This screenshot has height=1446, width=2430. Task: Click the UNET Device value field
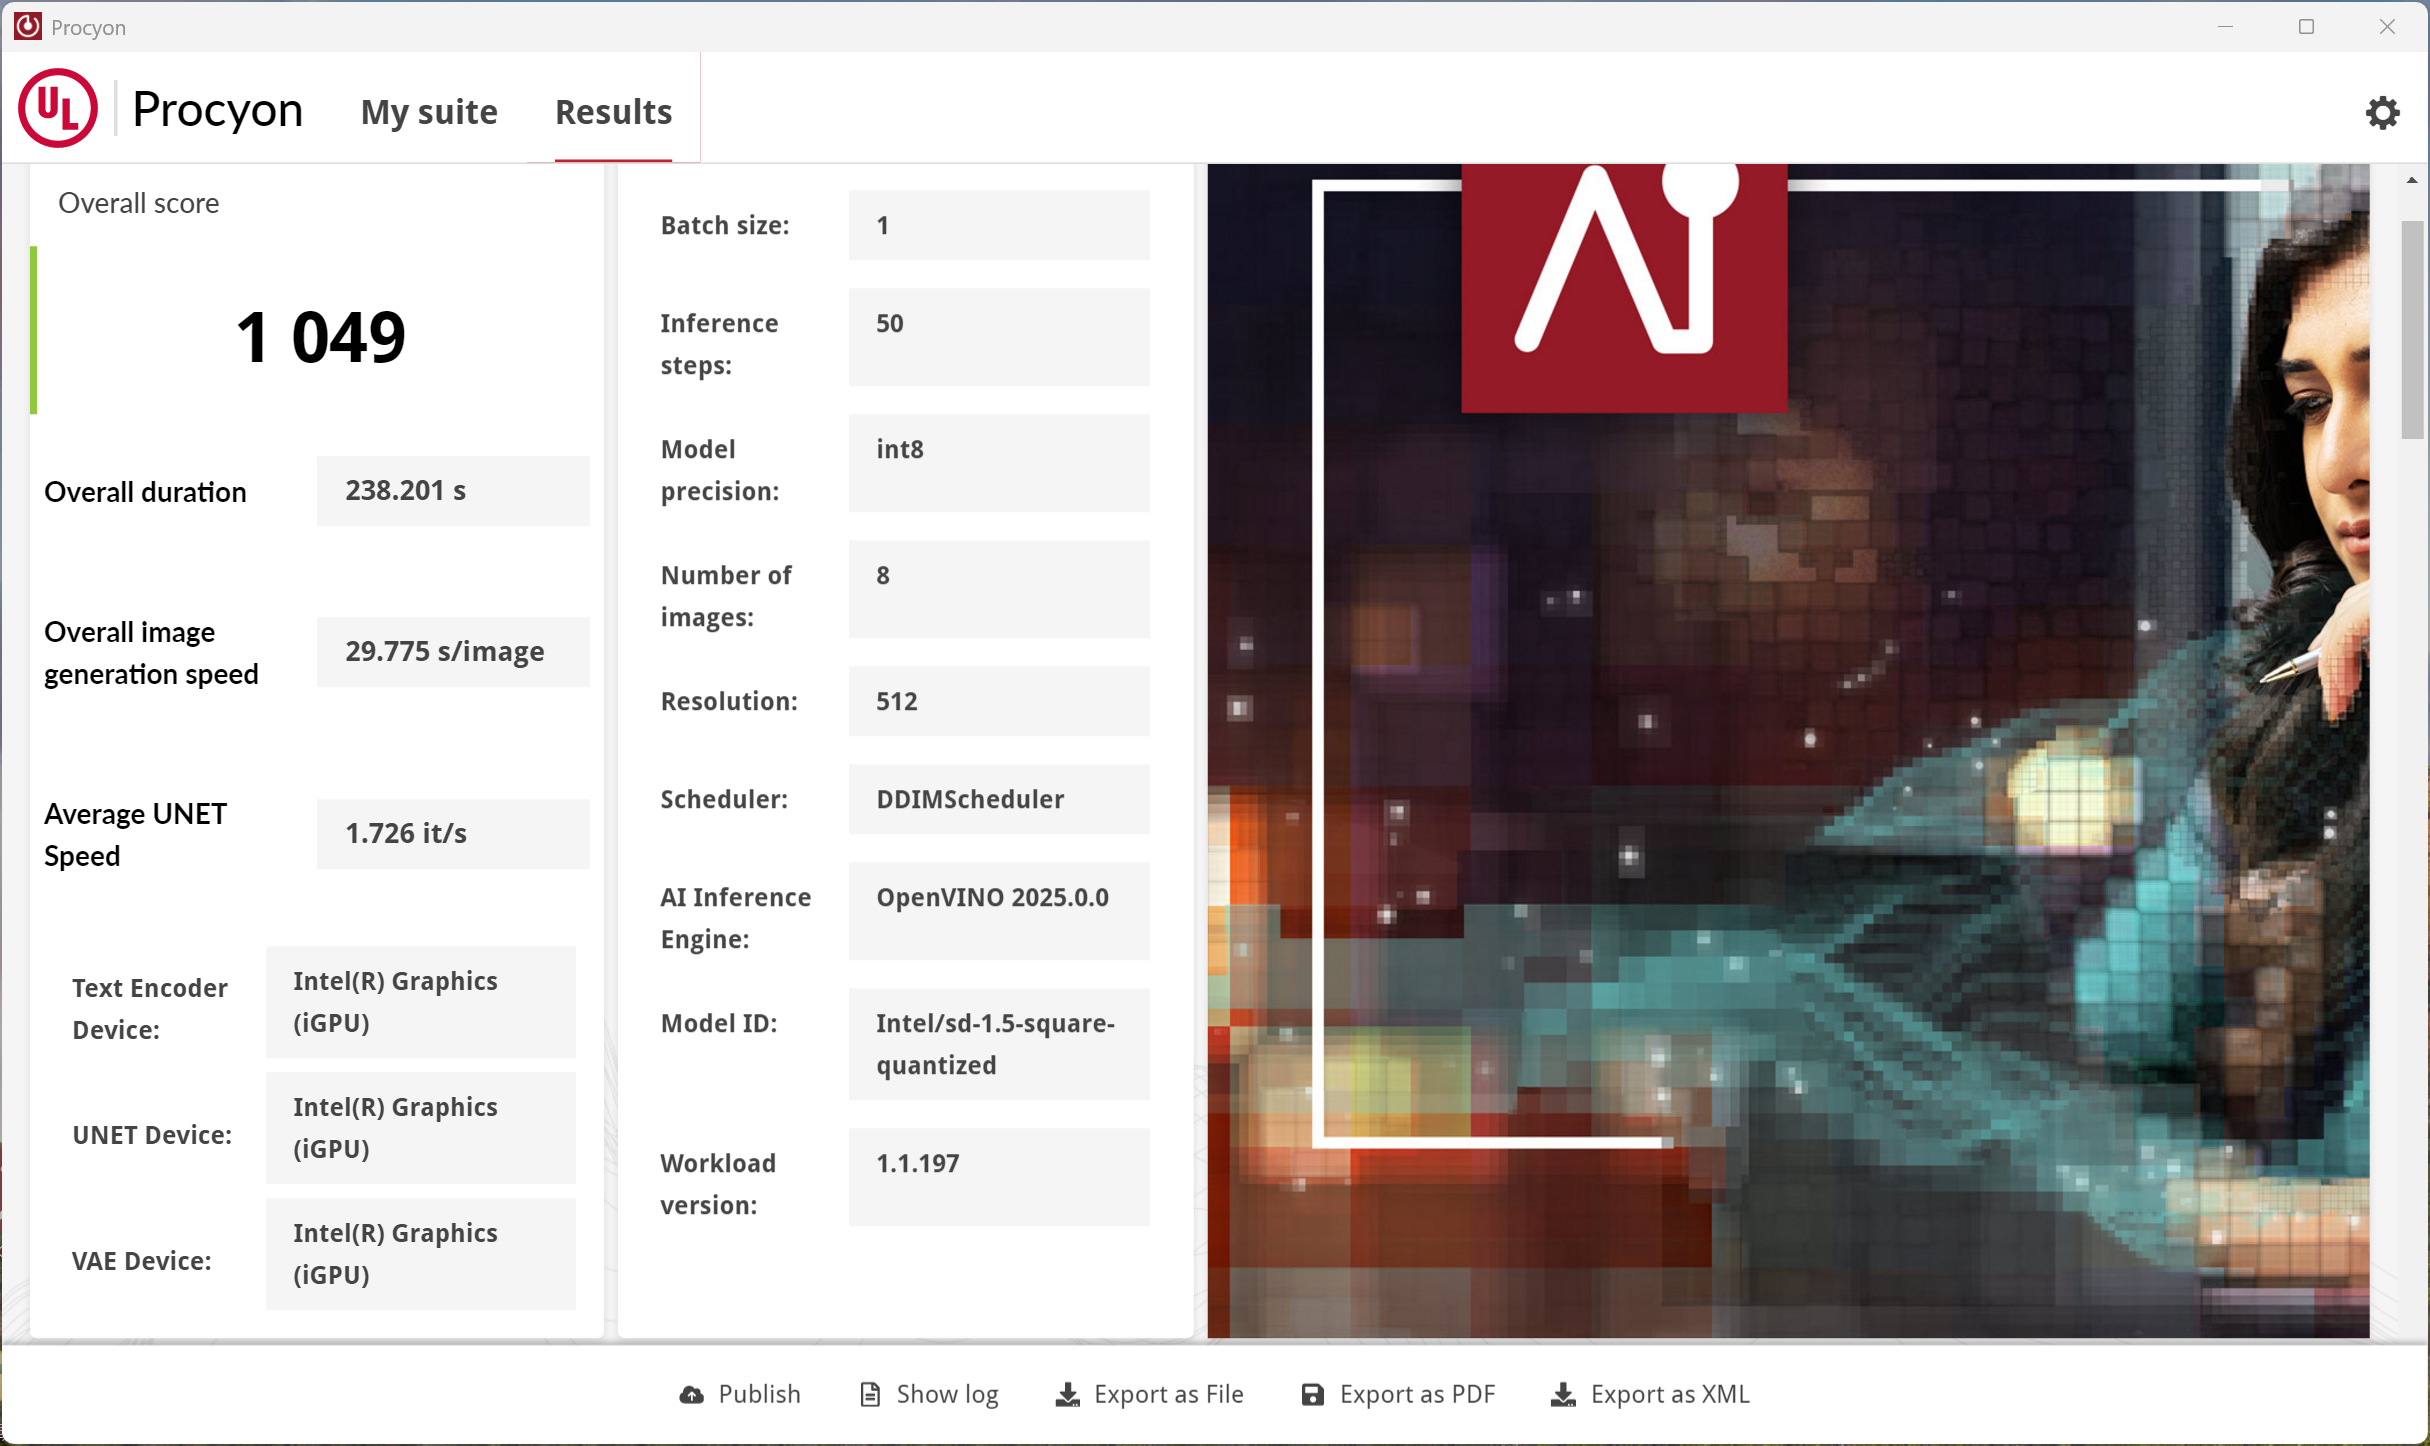pyautogui.click(x=421, y=1128)
